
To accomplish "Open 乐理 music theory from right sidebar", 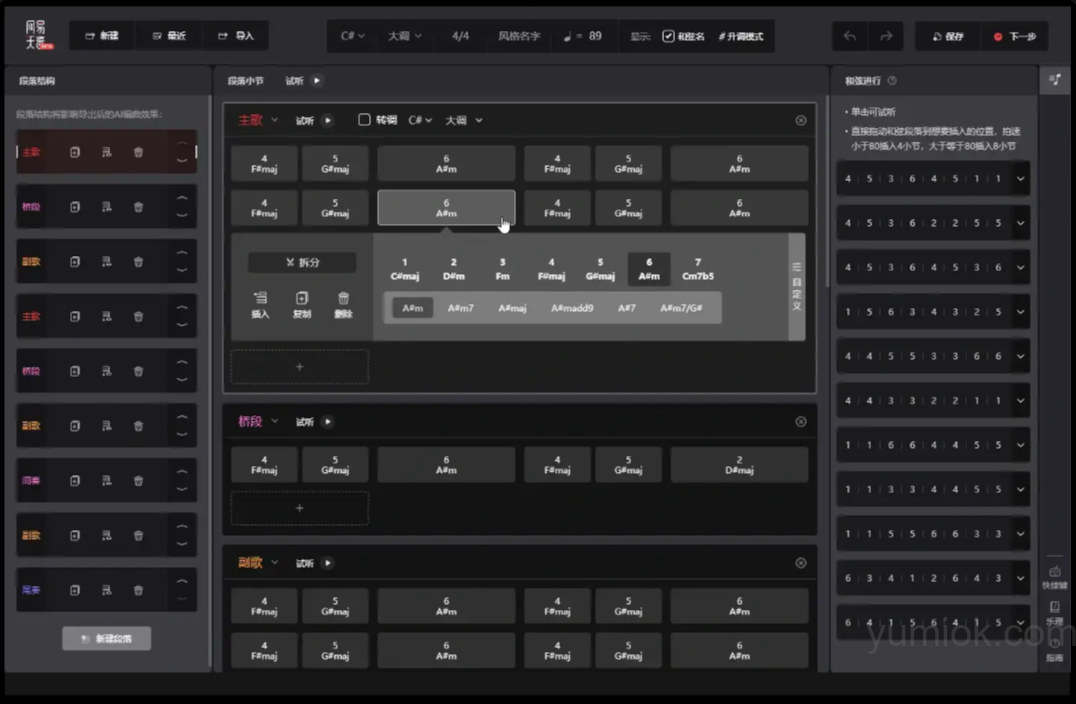I will pyautogui.click(x=1055, y=612).
